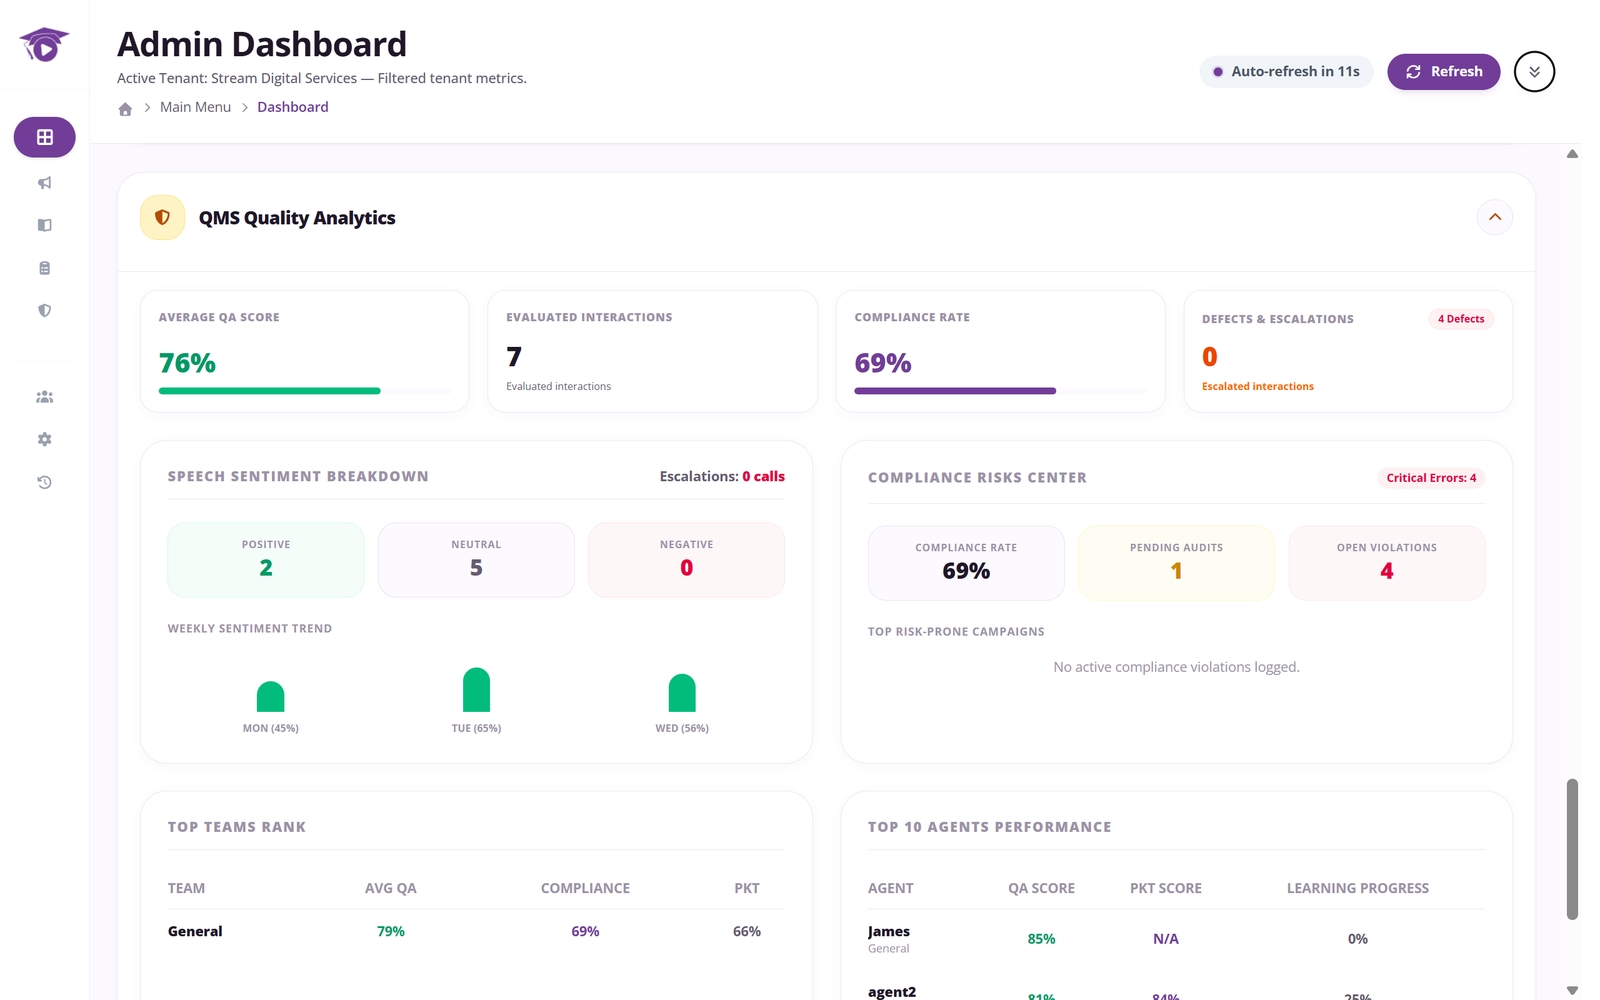Click agent James in performance table
1600x1000 pixels.
[889, 931]
